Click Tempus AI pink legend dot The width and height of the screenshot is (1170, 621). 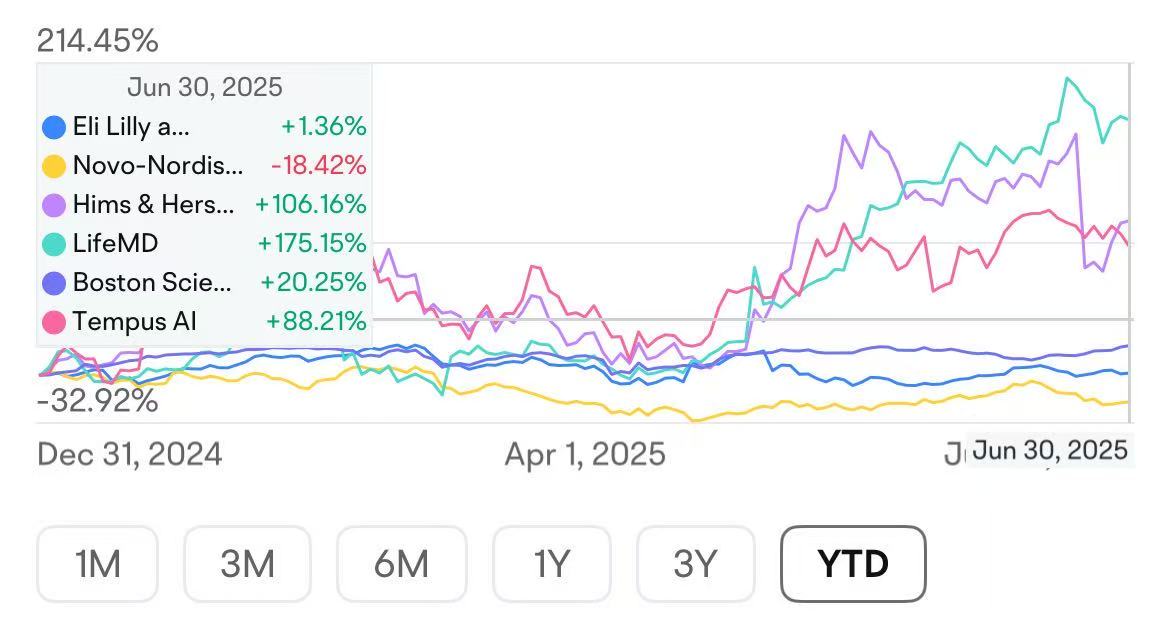(54, 322)
